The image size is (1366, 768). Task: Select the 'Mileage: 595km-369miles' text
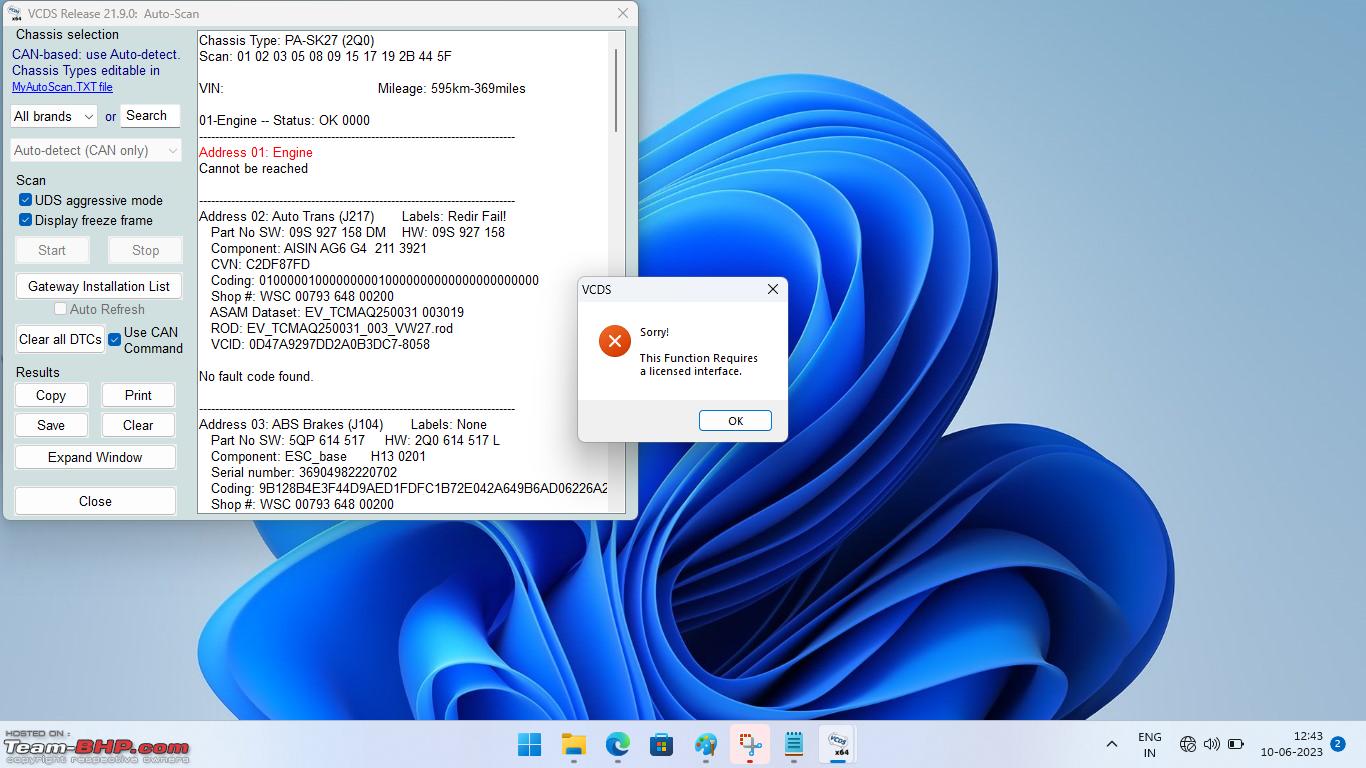point(452,88)
